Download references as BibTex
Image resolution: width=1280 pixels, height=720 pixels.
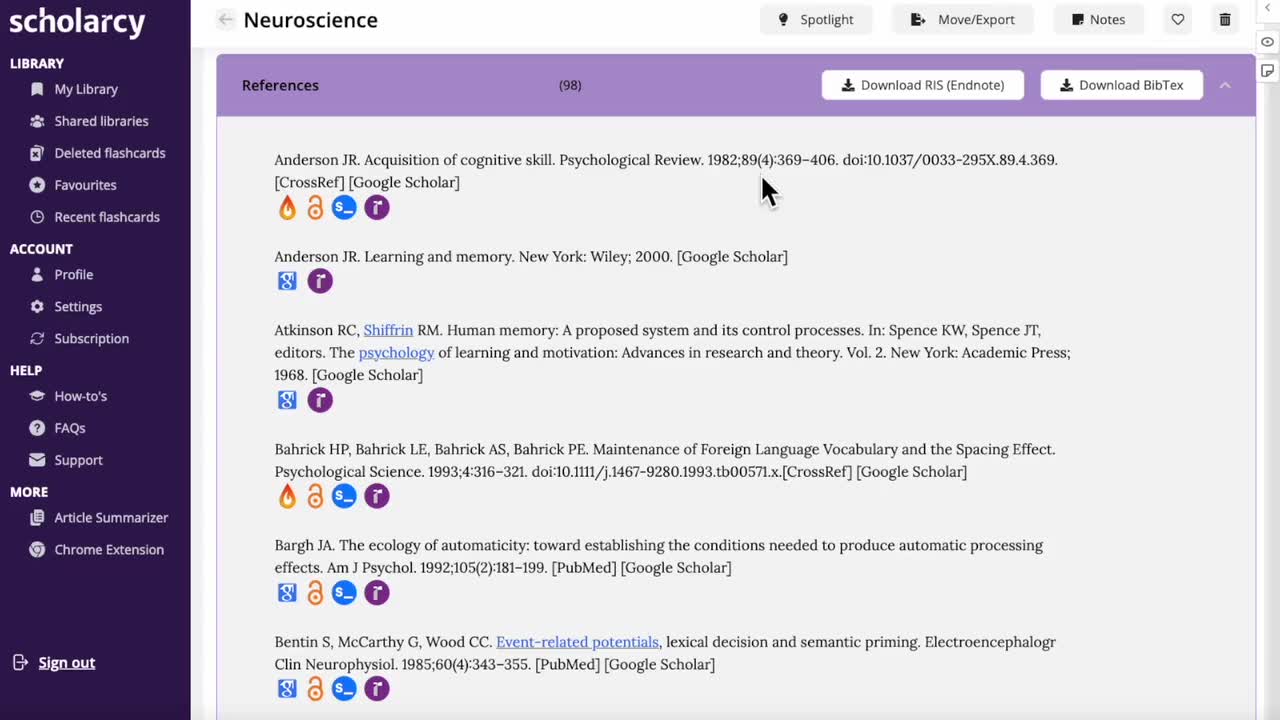[1121, 85]
